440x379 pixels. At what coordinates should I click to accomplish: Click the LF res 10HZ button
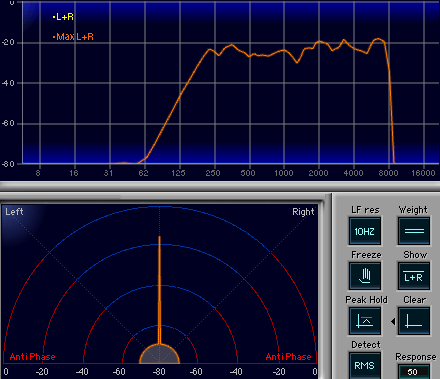coord(365,231)
